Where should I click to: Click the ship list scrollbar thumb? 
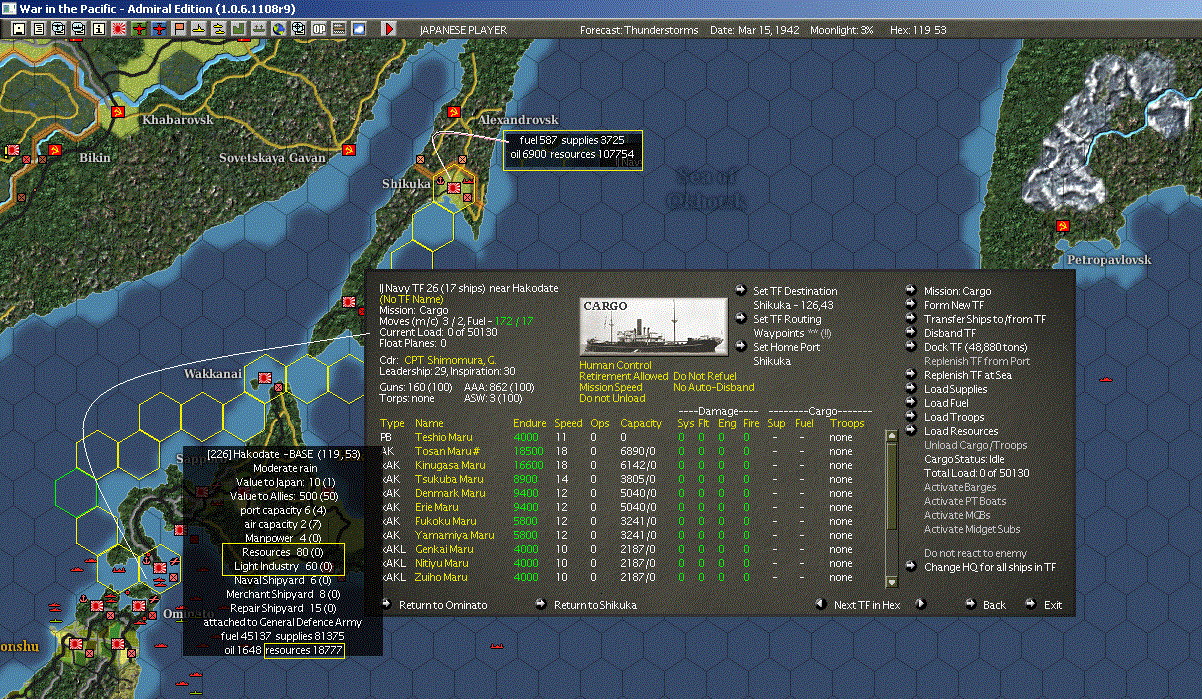coord(892,487)
